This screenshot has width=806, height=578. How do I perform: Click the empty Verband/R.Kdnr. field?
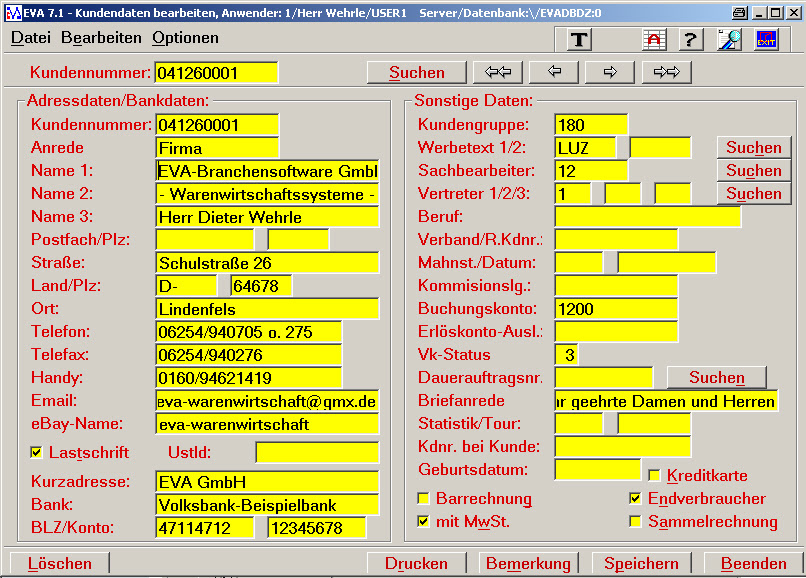tap(616, 240)
